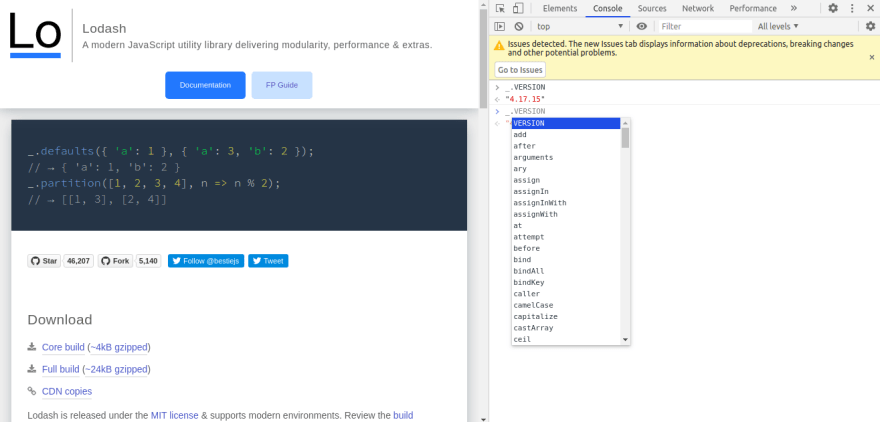
Task: Open the ~24kB gzipped link
Action: coord(117,369)
